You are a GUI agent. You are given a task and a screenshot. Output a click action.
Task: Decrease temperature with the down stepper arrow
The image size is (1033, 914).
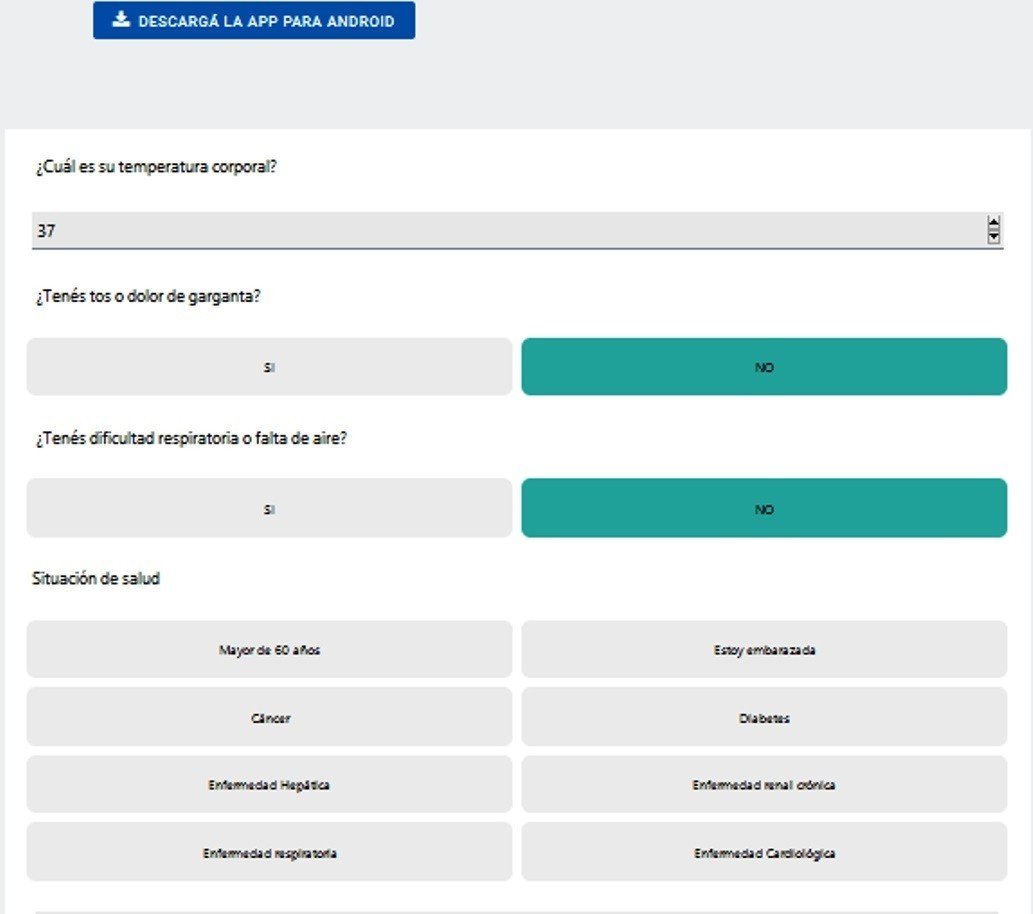click(993, 237)
